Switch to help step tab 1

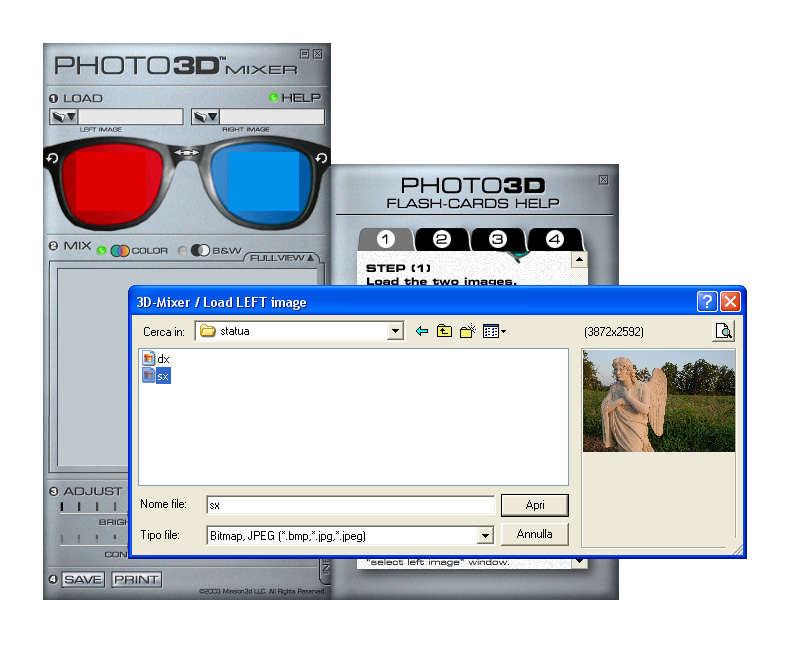pos(386,239)
